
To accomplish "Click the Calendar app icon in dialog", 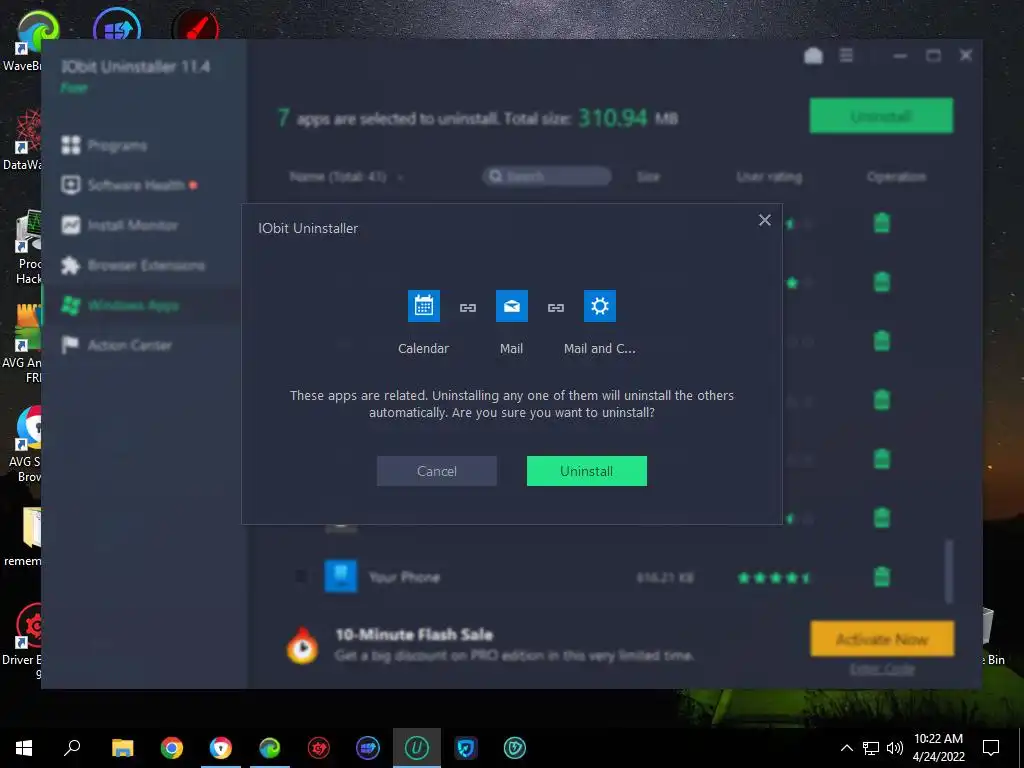I will [x=424, y=306].
